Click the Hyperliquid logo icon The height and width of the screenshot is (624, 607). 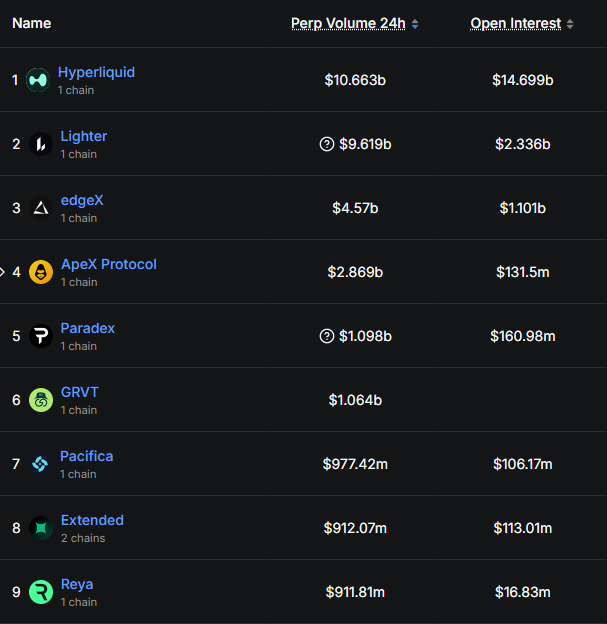(x=38, y=80)
